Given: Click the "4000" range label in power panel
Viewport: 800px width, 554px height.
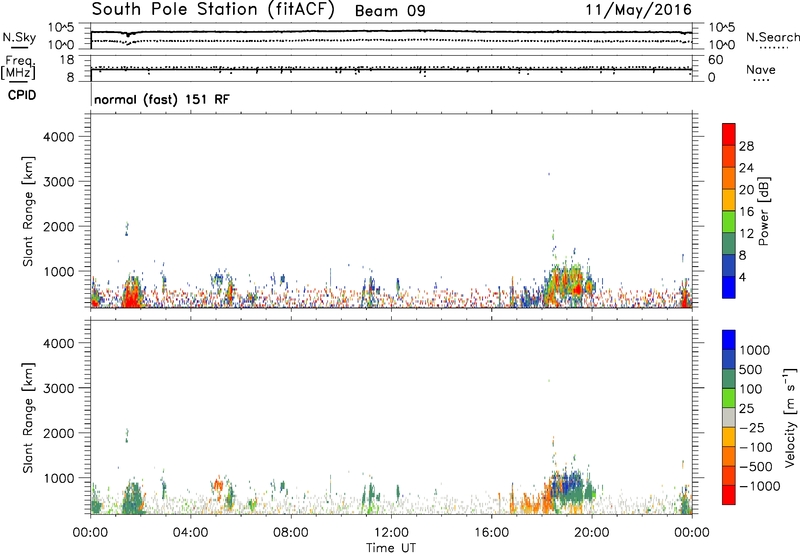Looking at the screenshot, I should 59,137.
